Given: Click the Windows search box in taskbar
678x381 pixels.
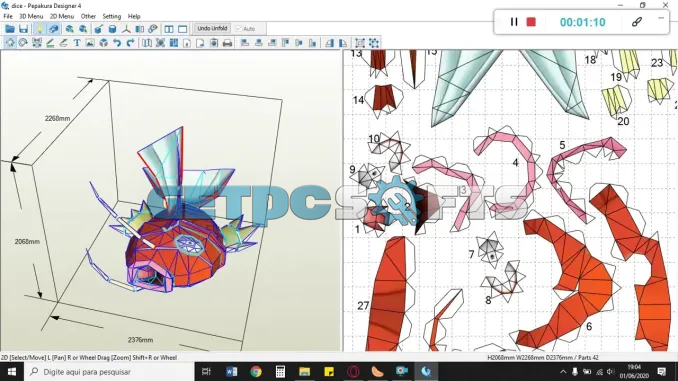Looking at the screenshot, I should [109, 371].
